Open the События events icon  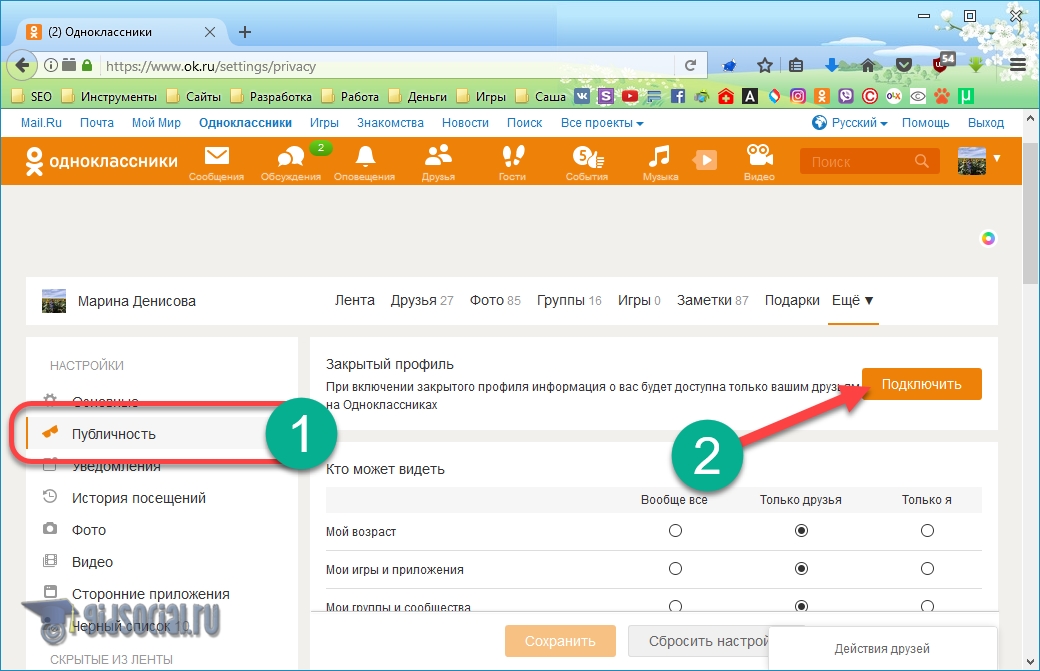(587, 162)
